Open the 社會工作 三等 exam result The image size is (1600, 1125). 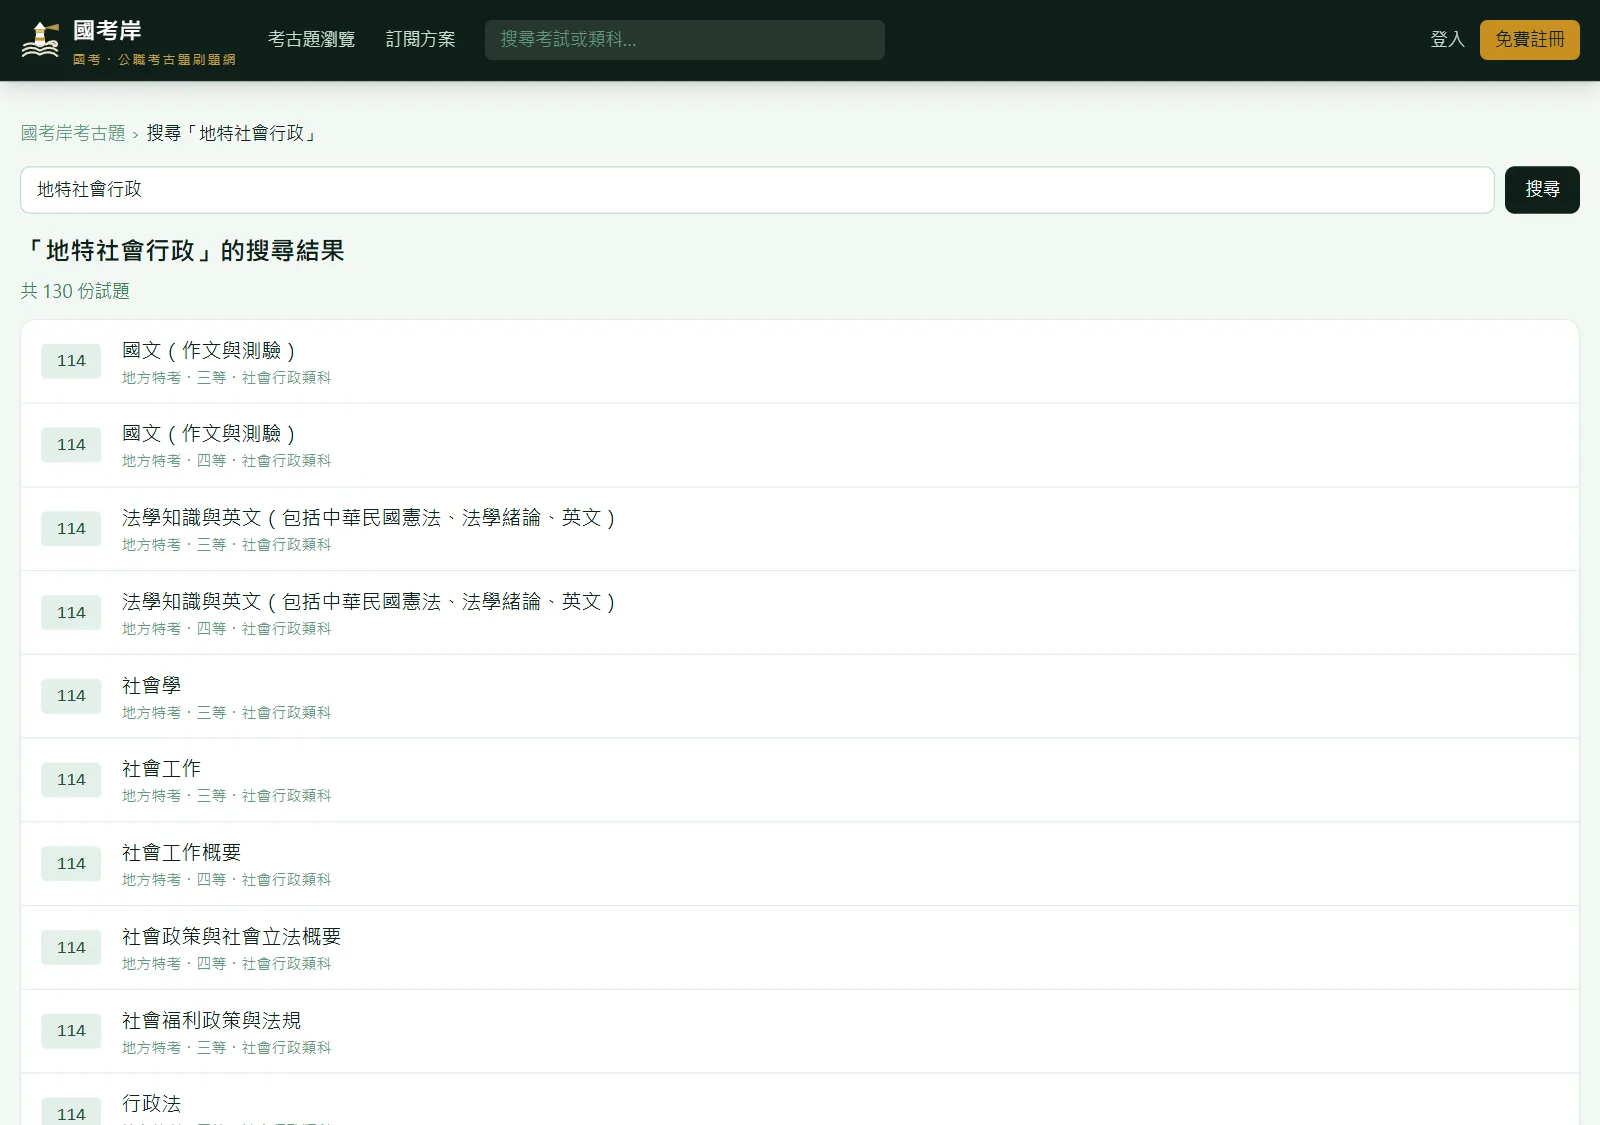click(800, 780)
